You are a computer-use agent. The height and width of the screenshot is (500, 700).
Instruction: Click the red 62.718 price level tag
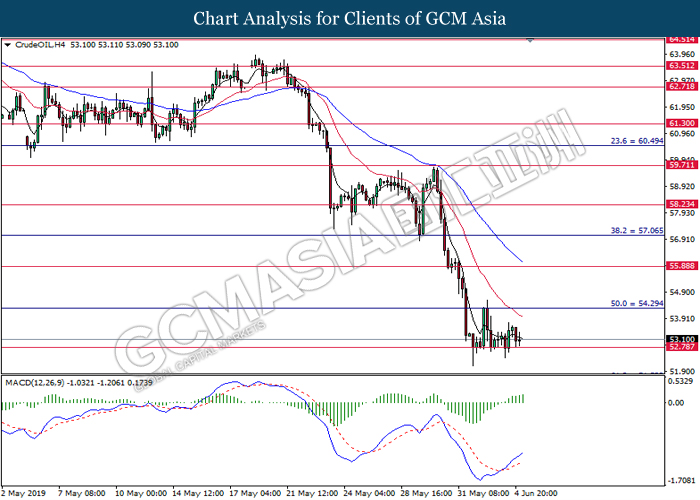[x=682, y=86]
